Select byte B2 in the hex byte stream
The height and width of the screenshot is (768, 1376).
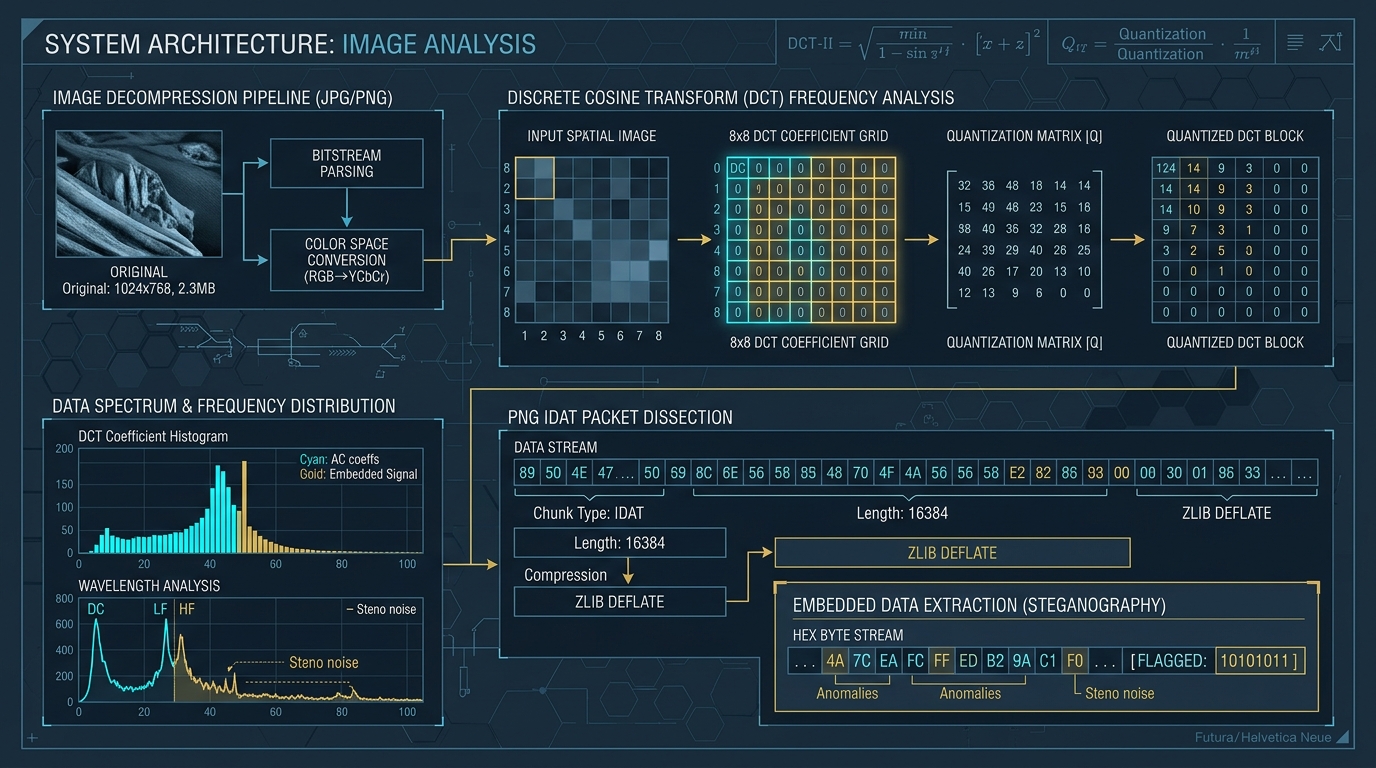tap(995, 661)
